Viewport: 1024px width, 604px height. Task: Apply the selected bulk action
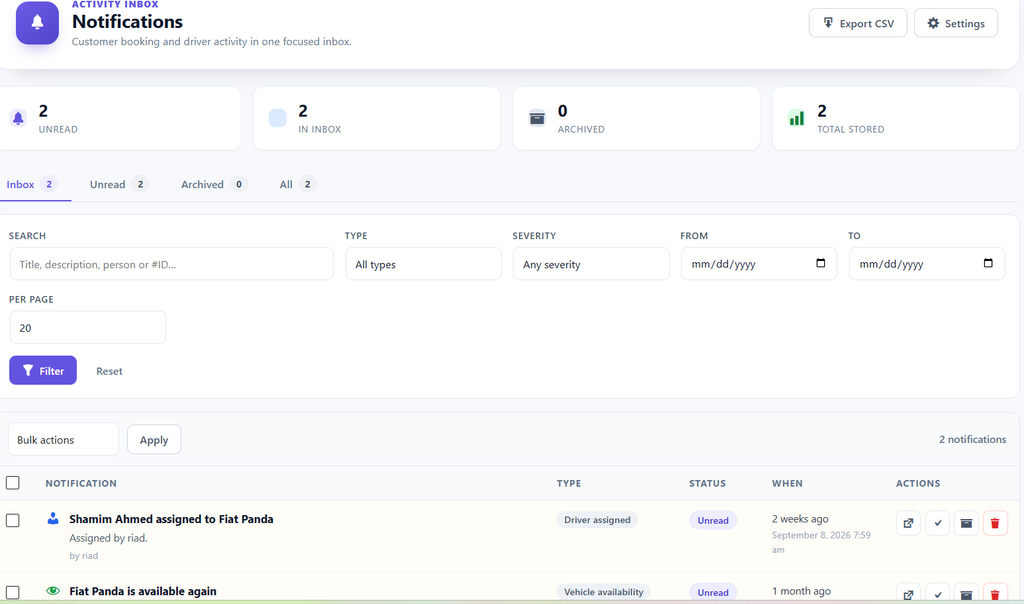coord(154,439)
